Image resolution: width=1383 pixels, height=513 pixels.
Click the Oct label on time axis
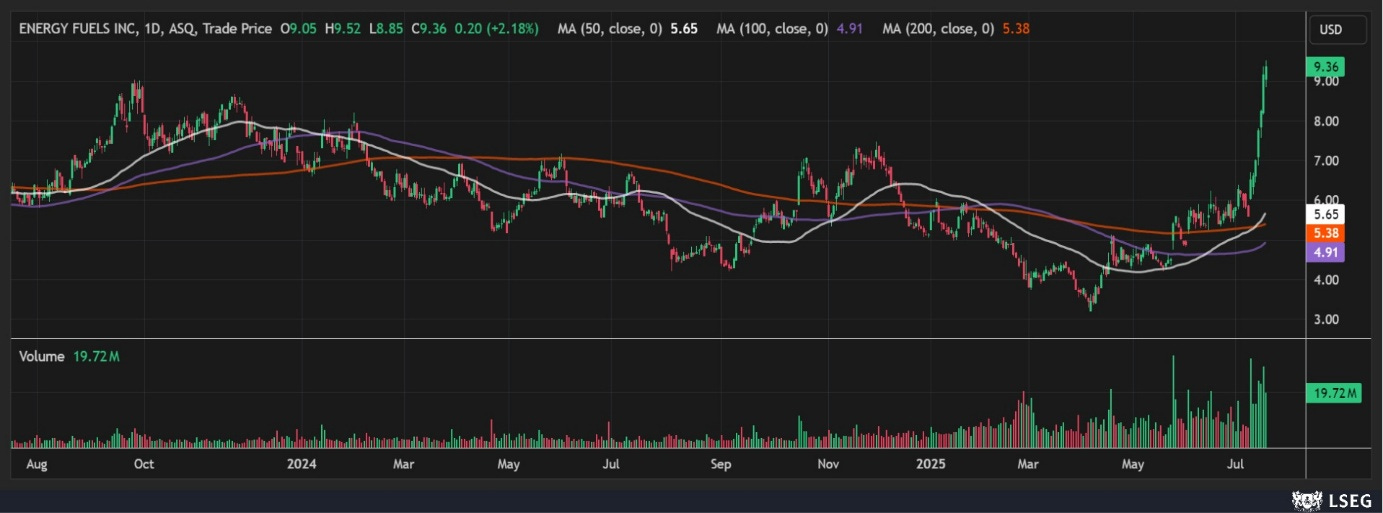143,464
